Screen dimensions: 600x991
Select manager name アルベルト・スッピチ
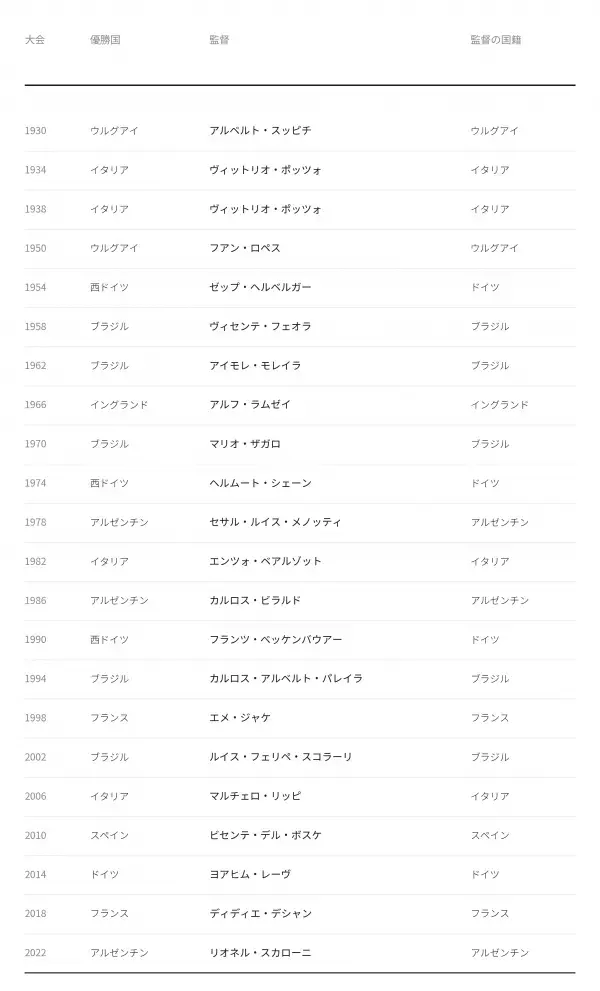click(x=260, y=131)
